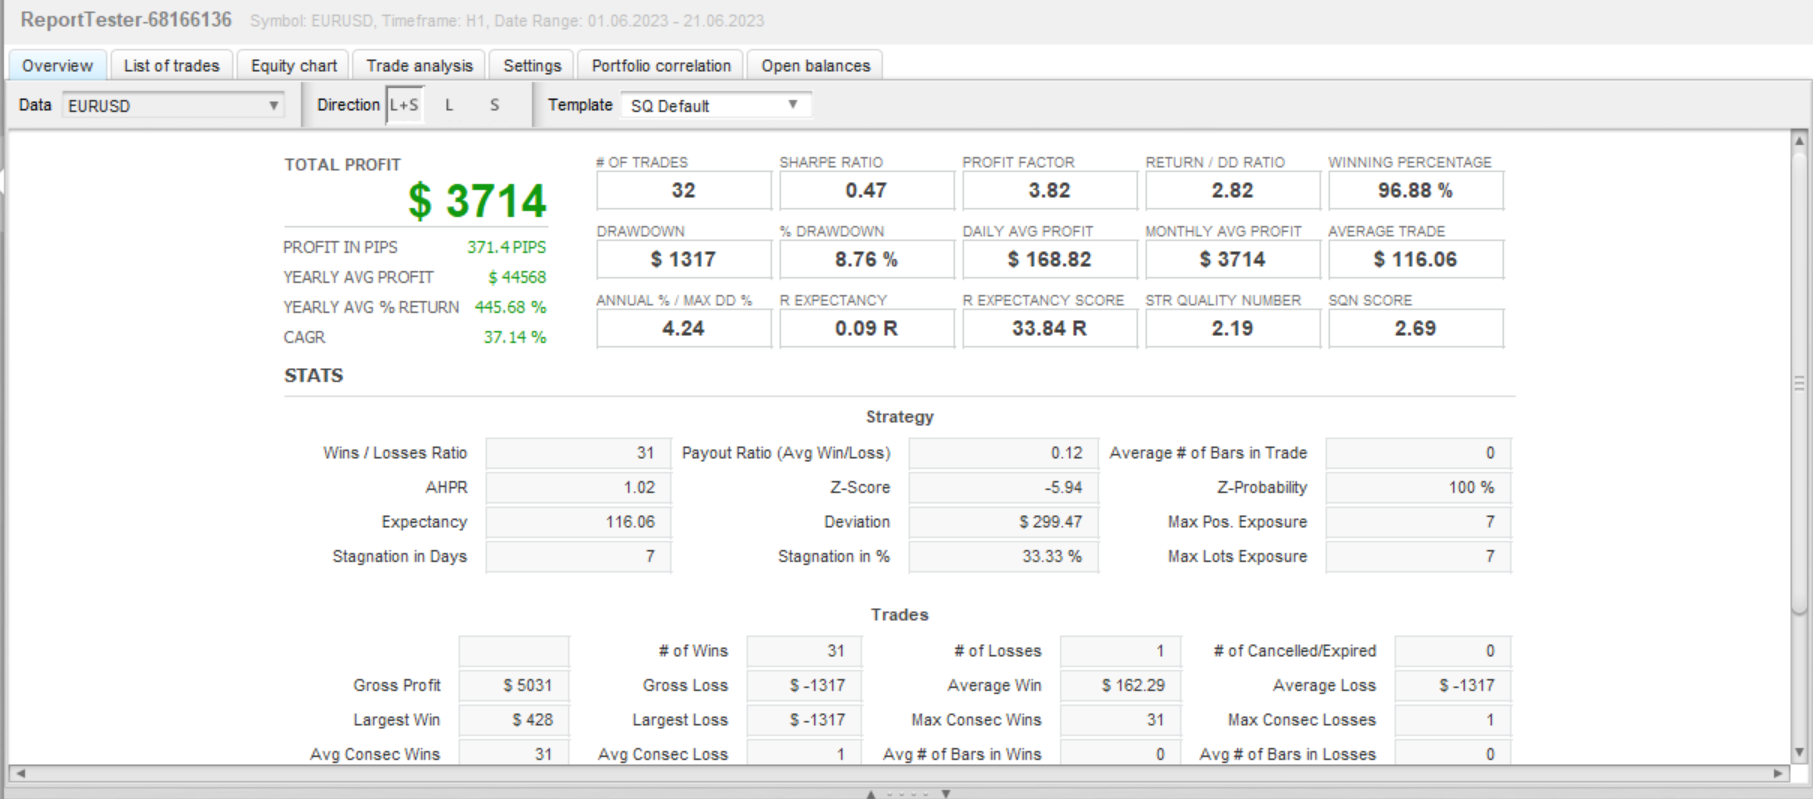Click the Average Loss value field
The width and height of the screenshot is (1813, 799).
1453,686
